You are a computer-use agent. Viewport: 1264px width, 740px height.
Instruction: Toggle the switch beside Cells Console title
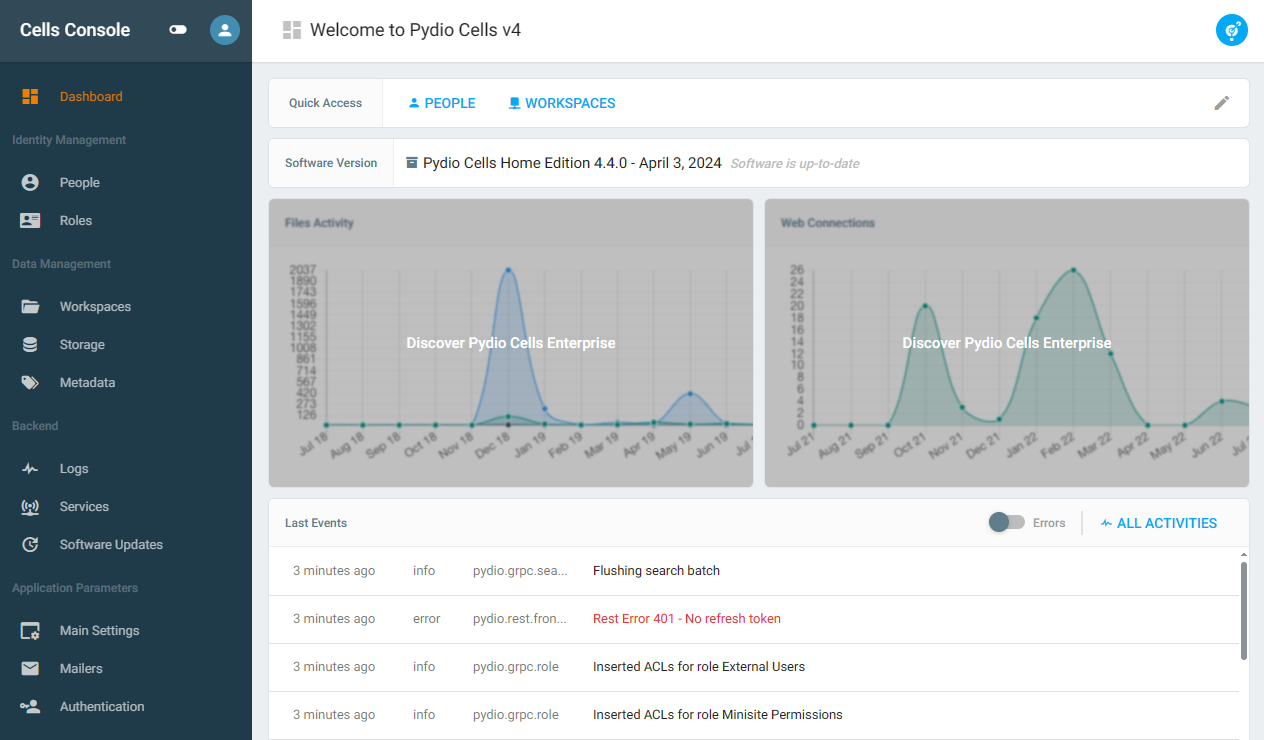(x=178, y=30)
